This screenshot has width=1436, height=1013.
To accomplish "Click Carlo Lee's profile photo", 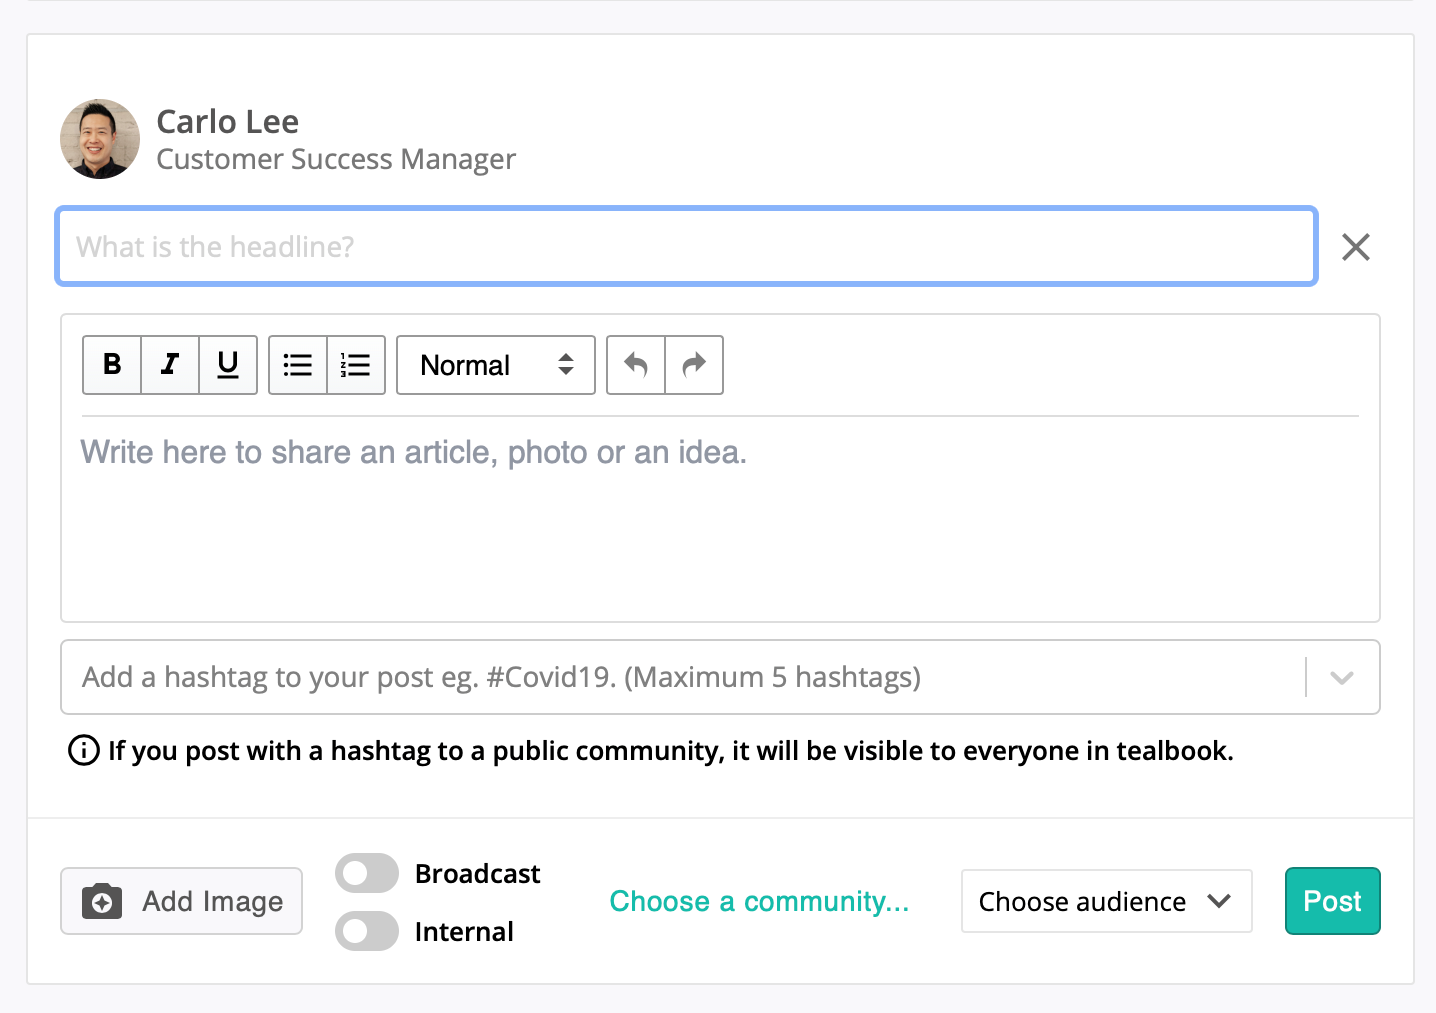I will (x=100, y=139).
